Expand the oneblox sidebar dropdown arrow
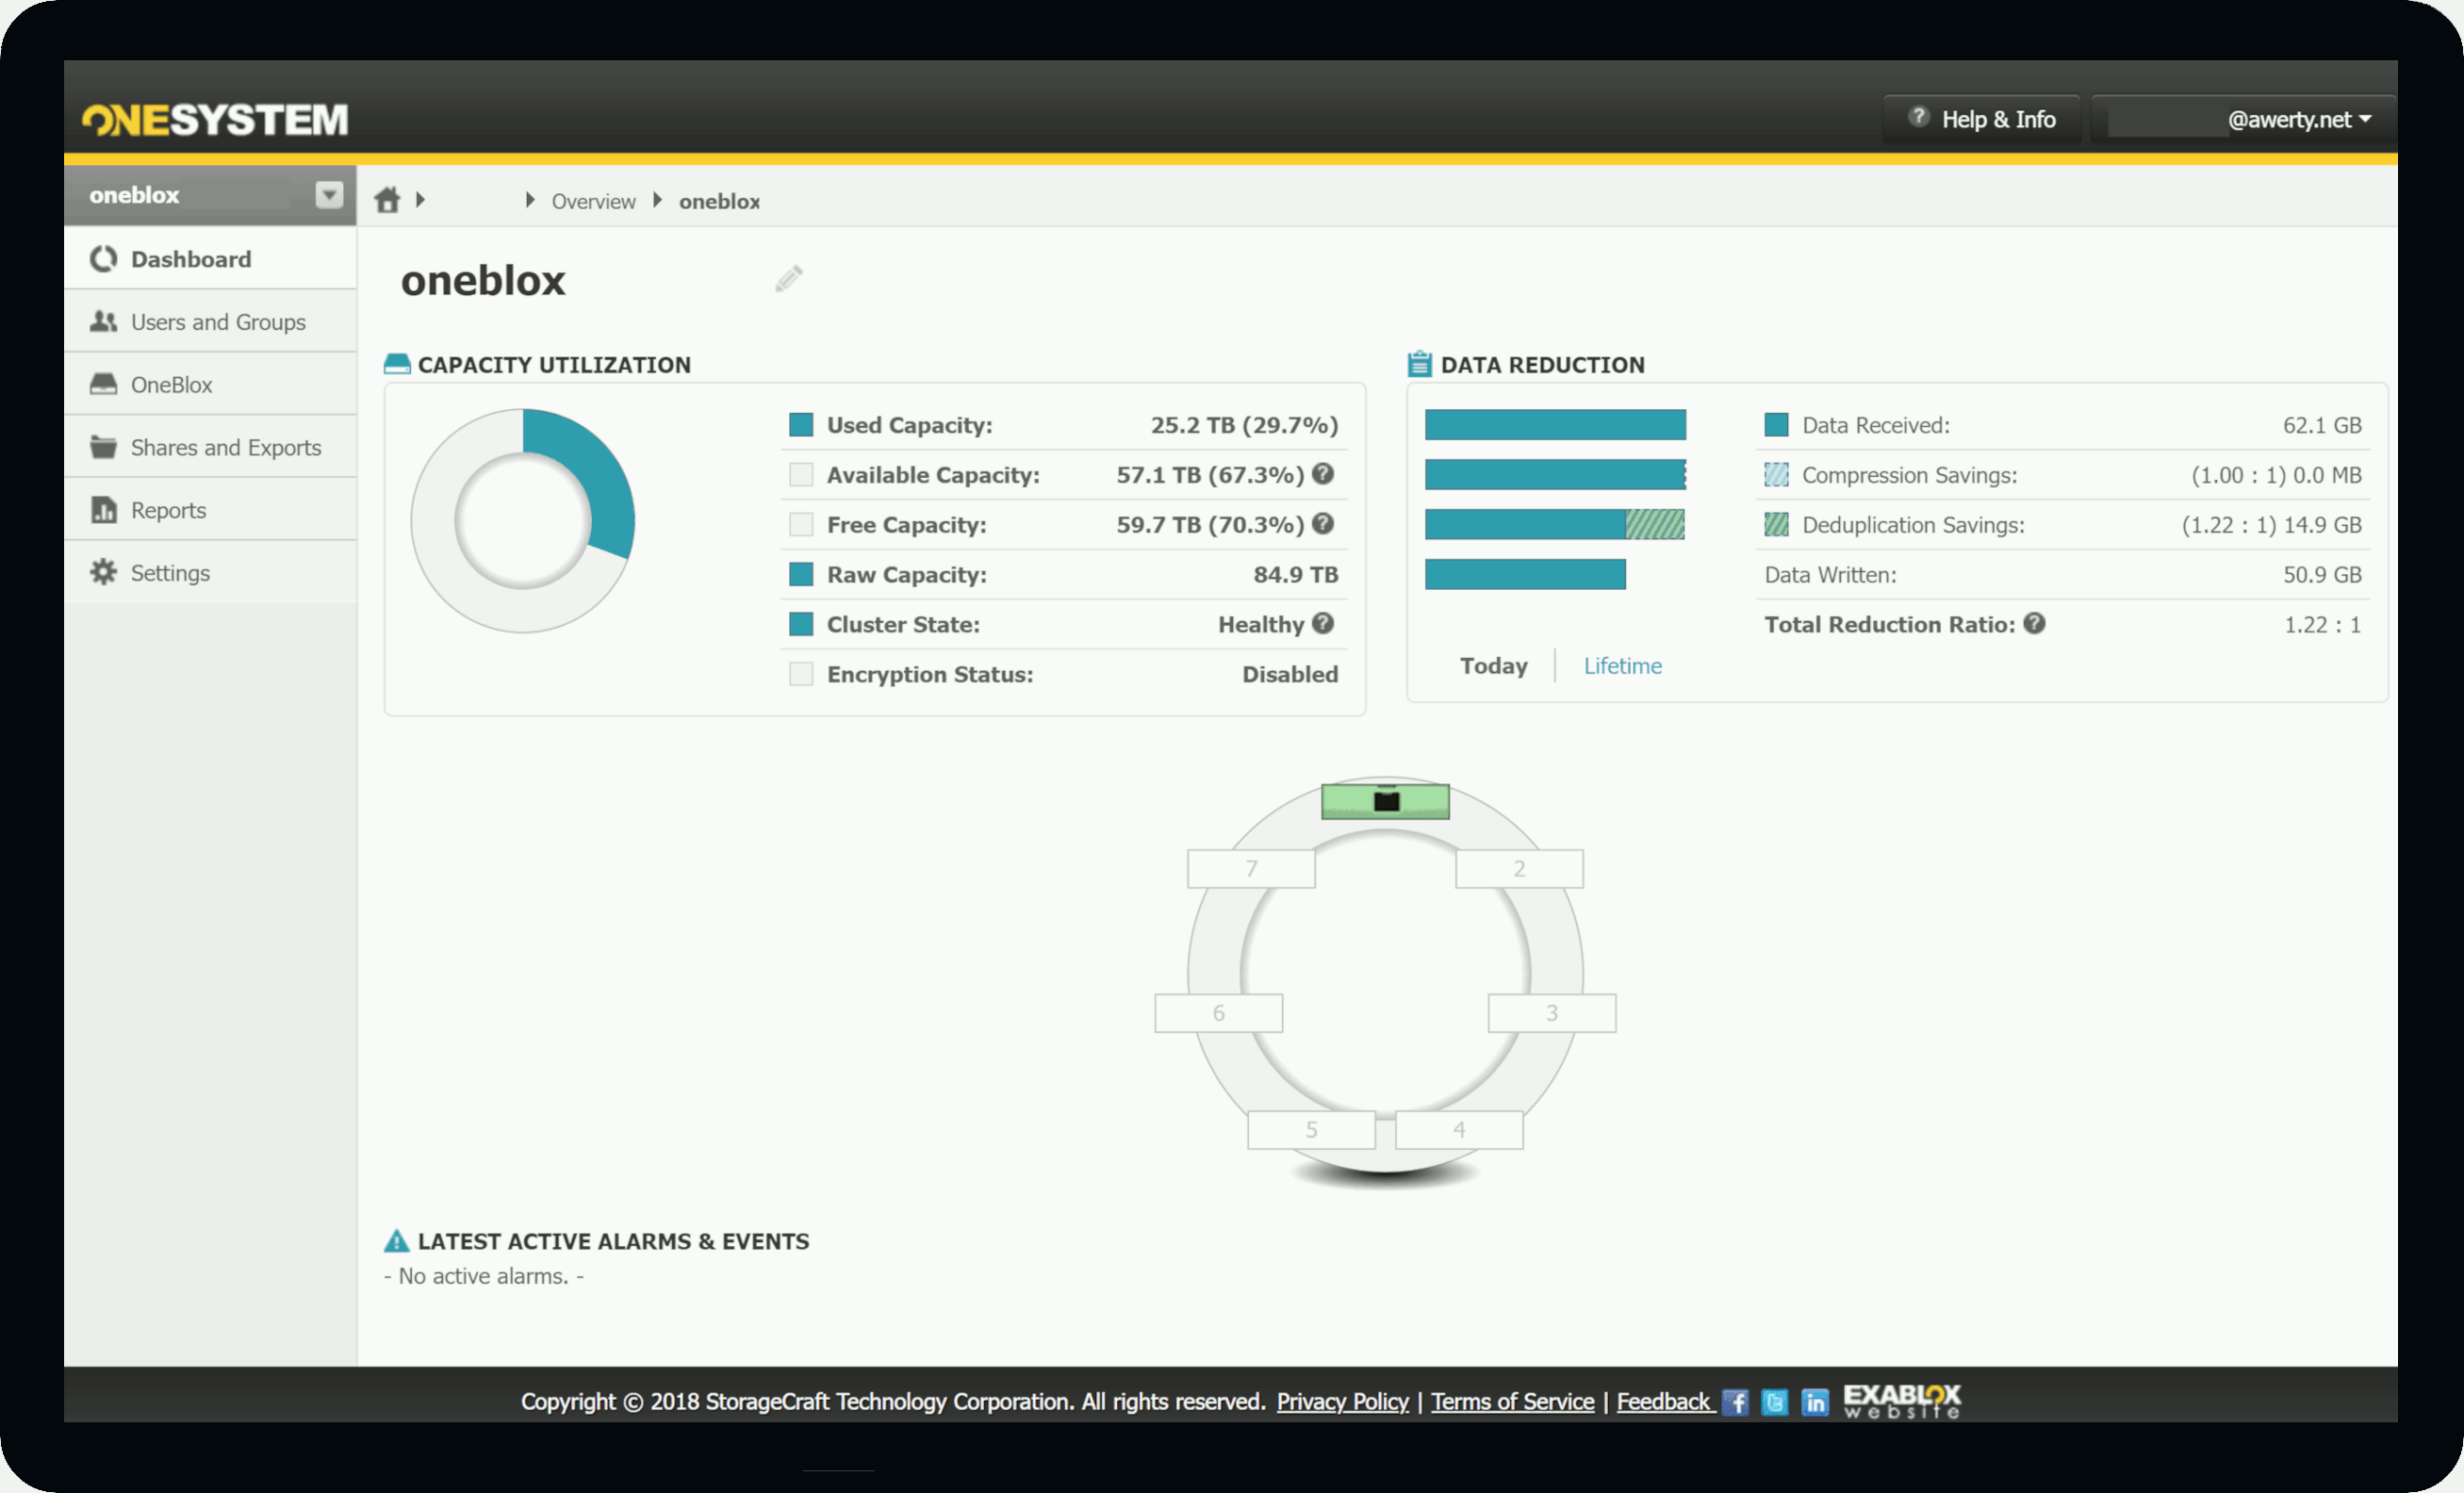 (329, 194)
